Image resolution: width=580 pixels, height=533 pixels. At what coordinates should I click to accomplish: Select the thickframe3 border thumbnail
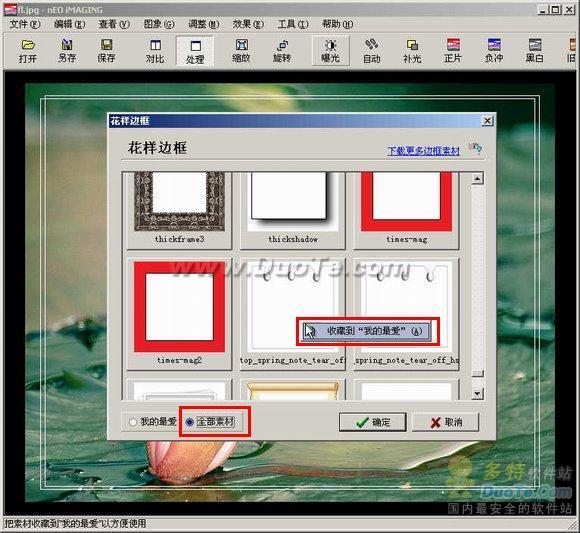pos(179,210)
